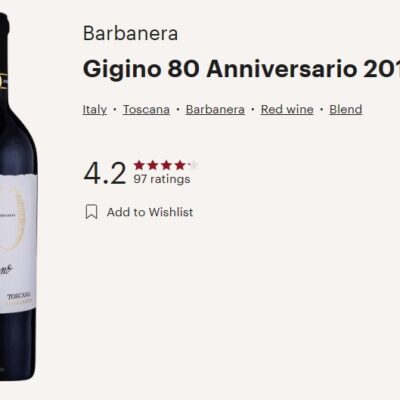
Task: Click the bookmark wishlist icon
Action: tap(91, 212)
